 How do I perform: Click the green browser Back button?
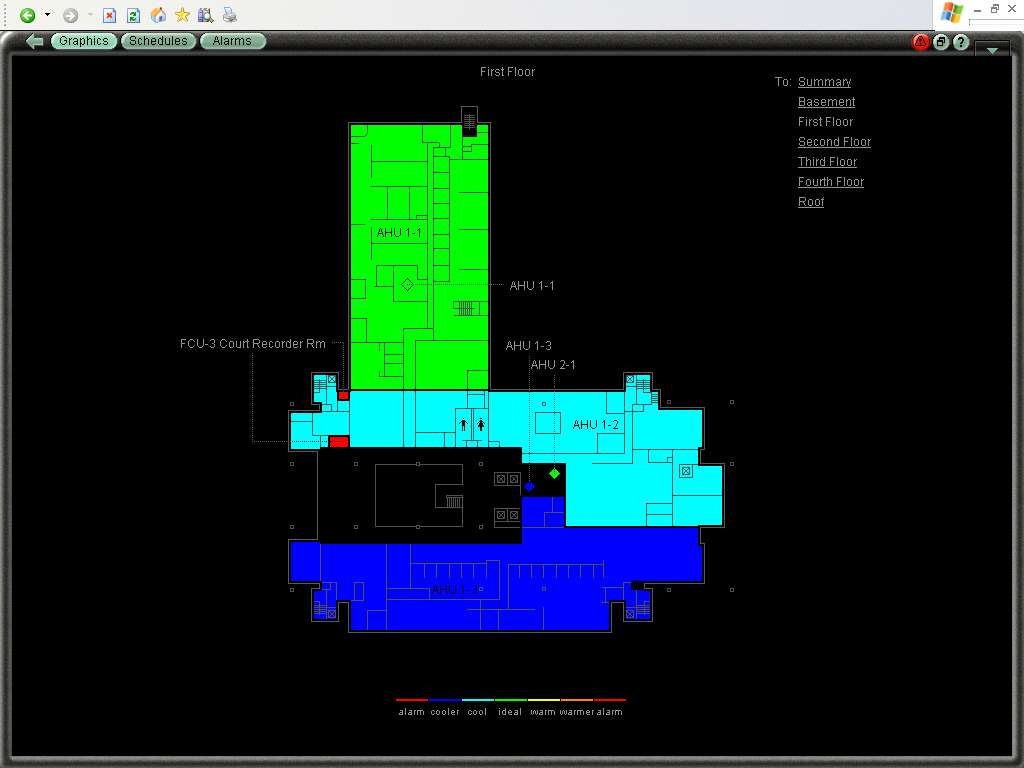[28, 15]
